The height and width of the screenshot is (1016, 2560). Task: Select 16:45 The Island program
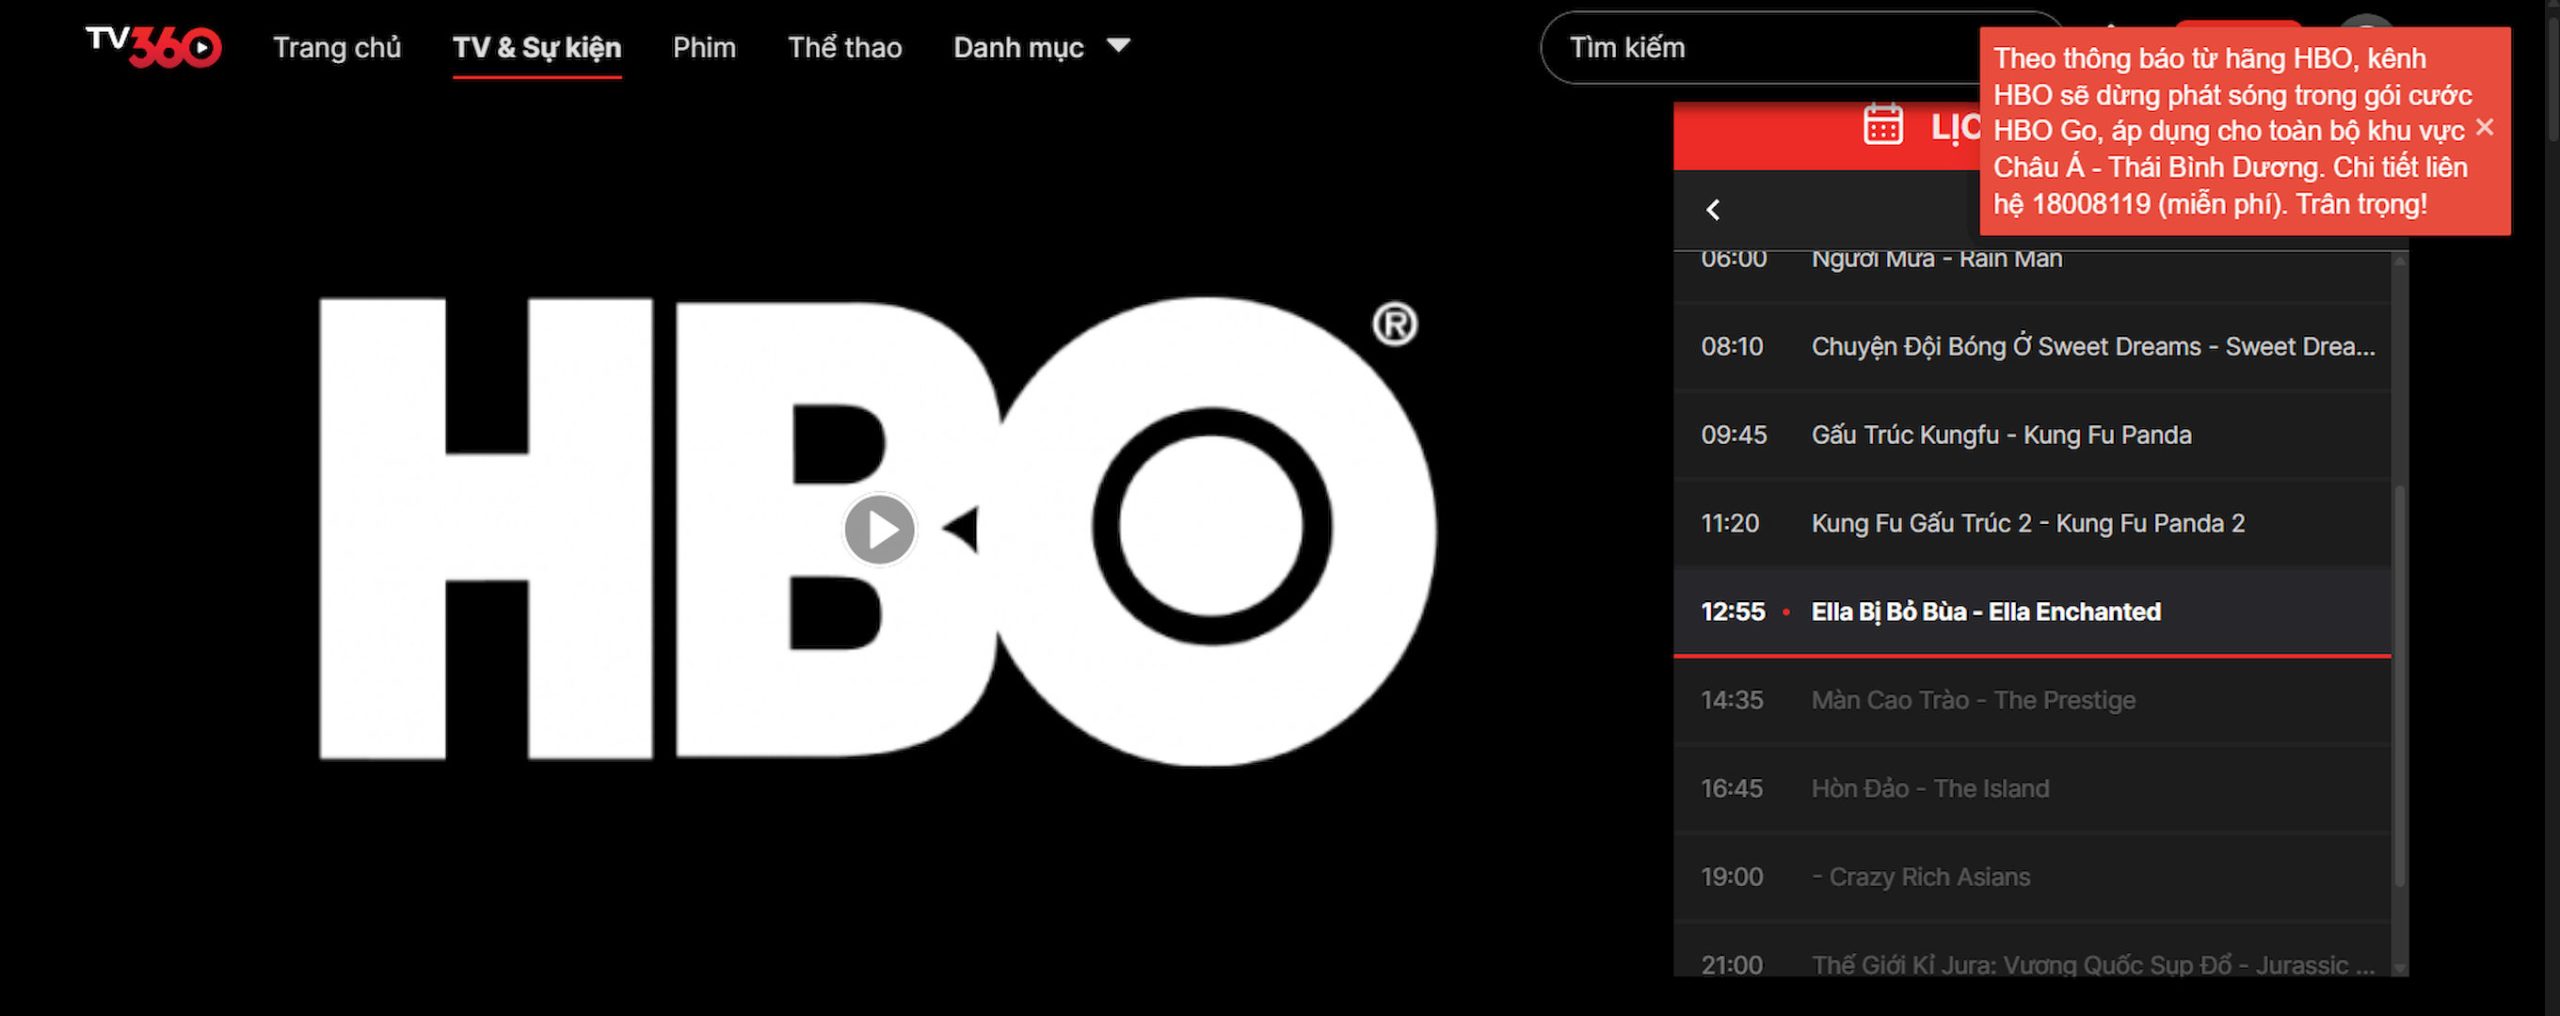2032,788
